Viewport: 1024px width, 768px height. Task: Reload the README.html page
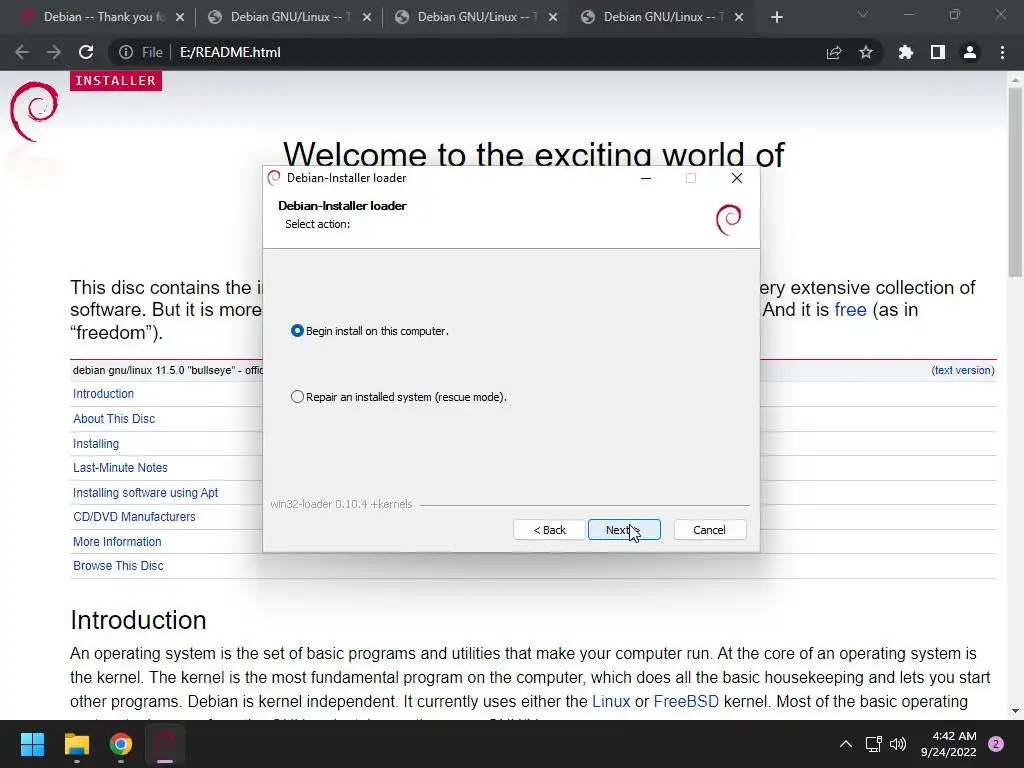pos(86,52)
